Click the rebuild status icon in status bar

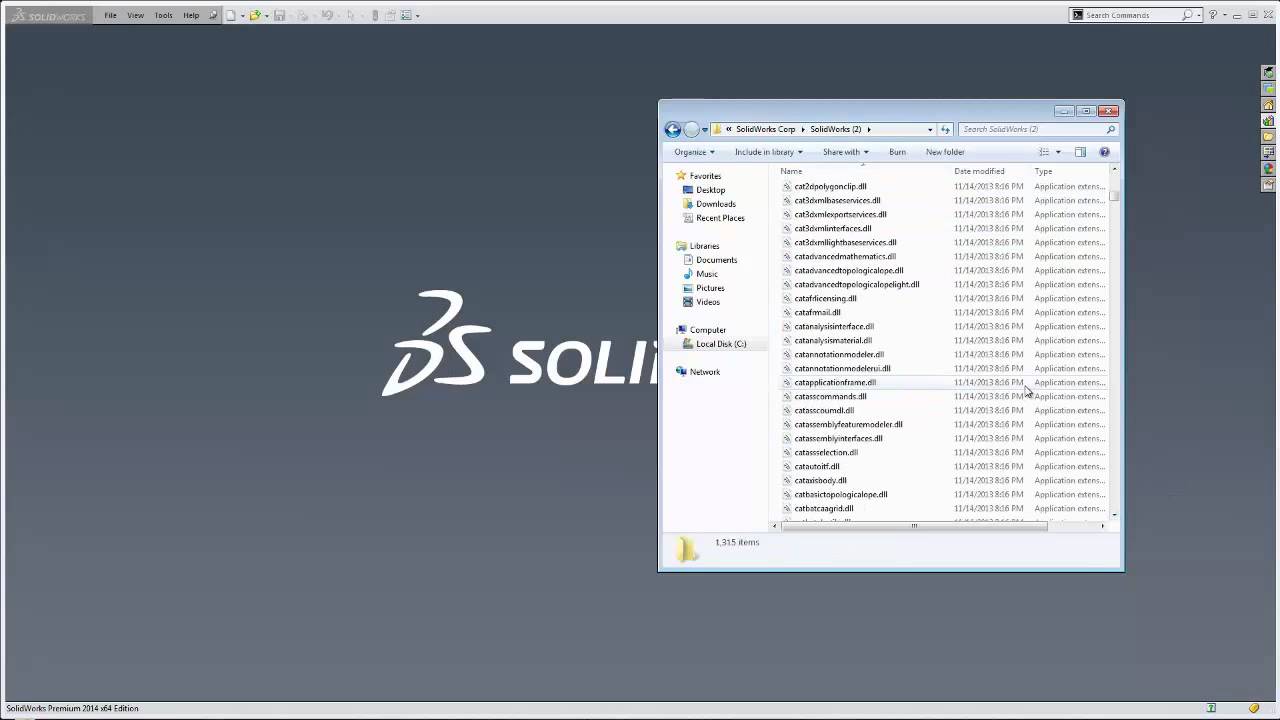coord(1212,708)
